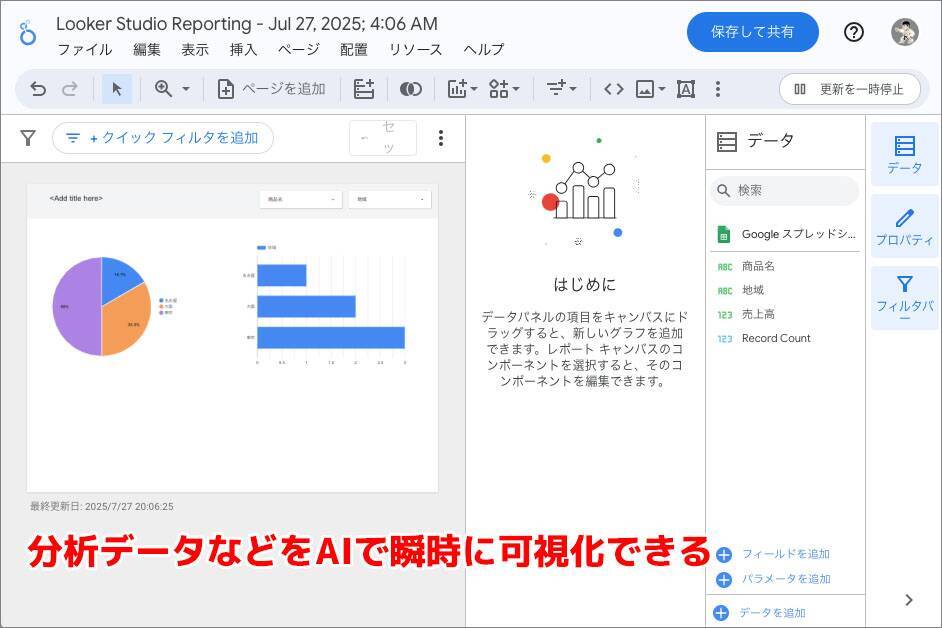Viewport: 942px width, 628px height.
Task: Expand the 商品名 dropdown control on canvas
Action: coord(300,199)
